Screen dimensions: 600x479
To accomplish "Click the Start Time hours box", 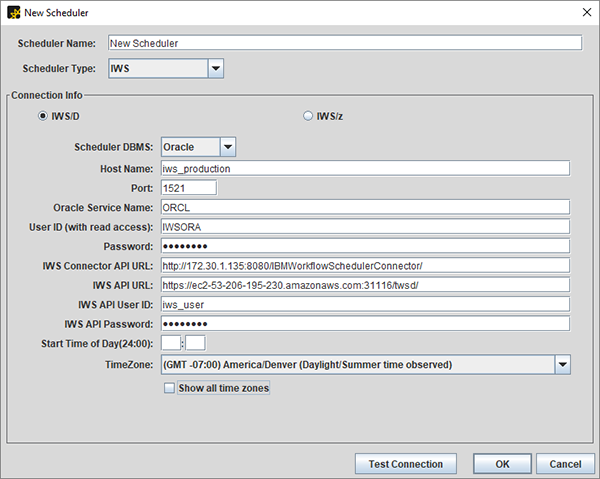I will [x=169, y=343].
